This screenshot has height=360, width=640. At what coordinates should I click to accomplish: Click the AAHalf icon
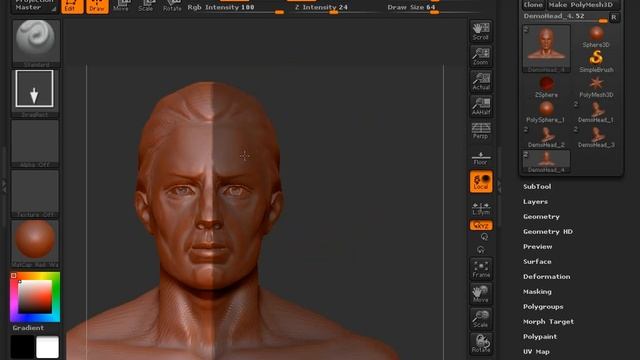(481, 106)
